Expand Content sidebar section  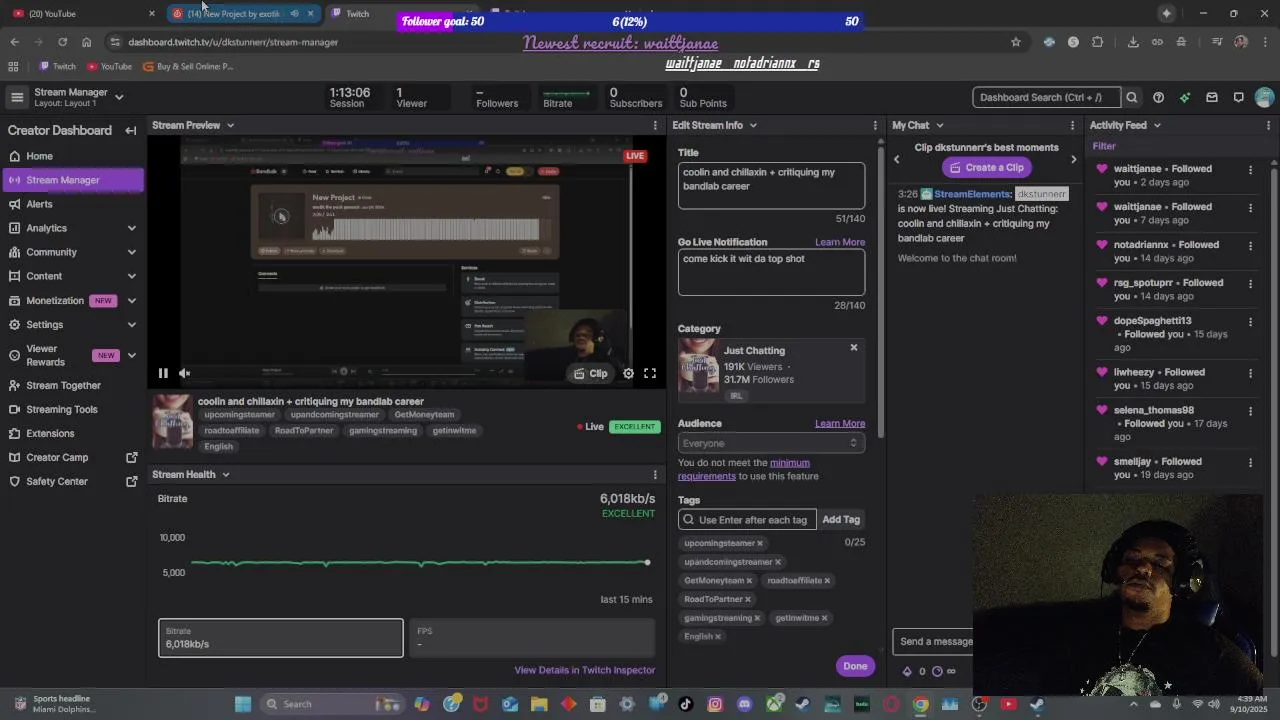132,276
